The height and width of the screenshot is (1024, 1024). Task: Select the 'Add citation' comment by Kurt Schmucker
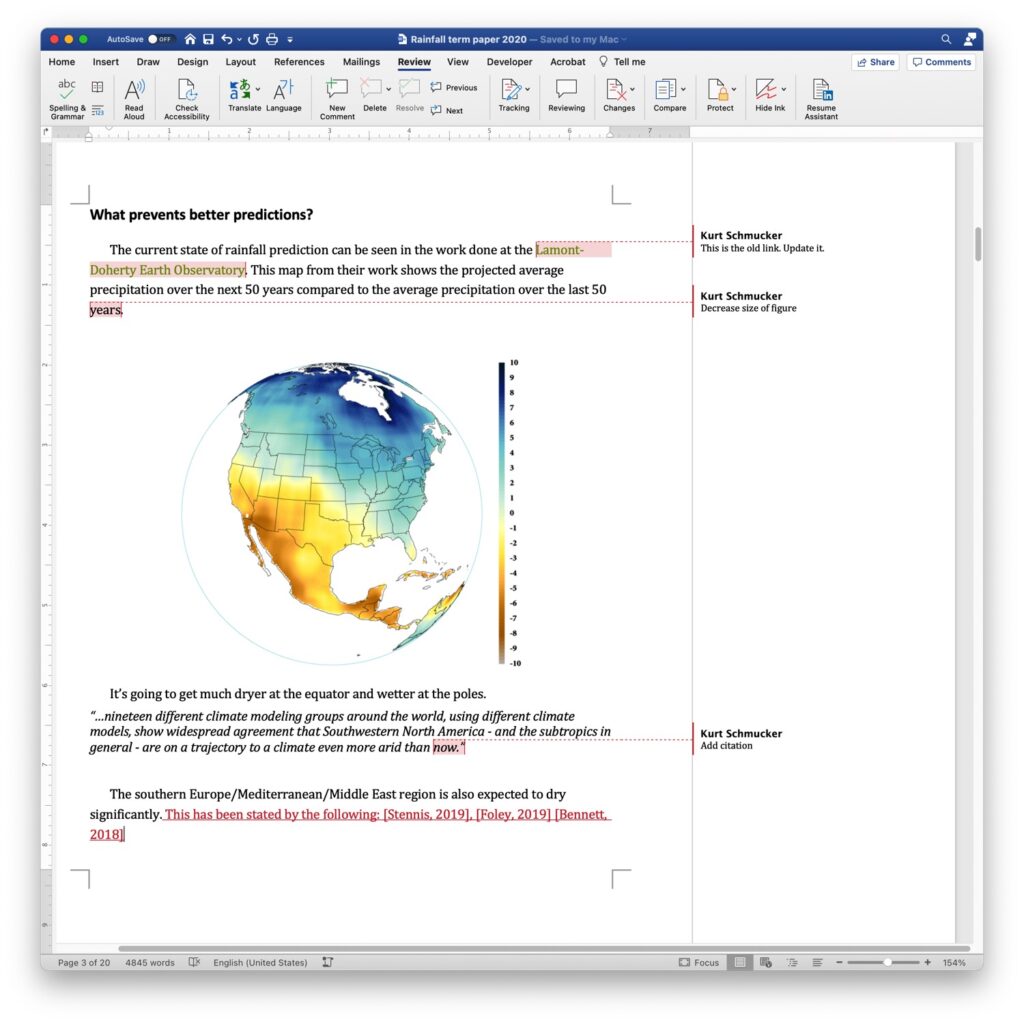pos(741,739)
